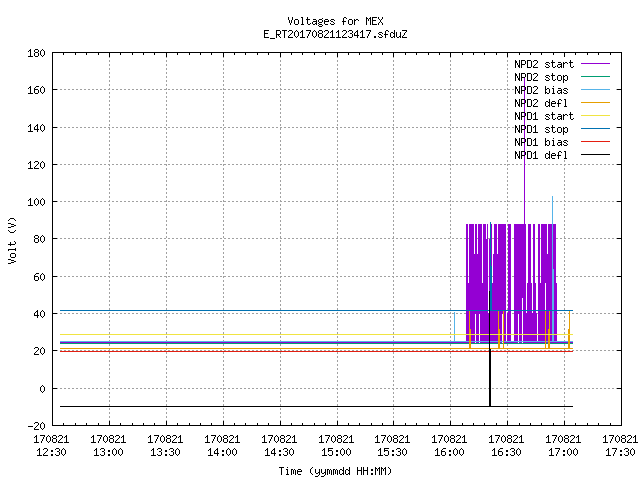Click the x-axis tick label 14:30

[279, 452]
